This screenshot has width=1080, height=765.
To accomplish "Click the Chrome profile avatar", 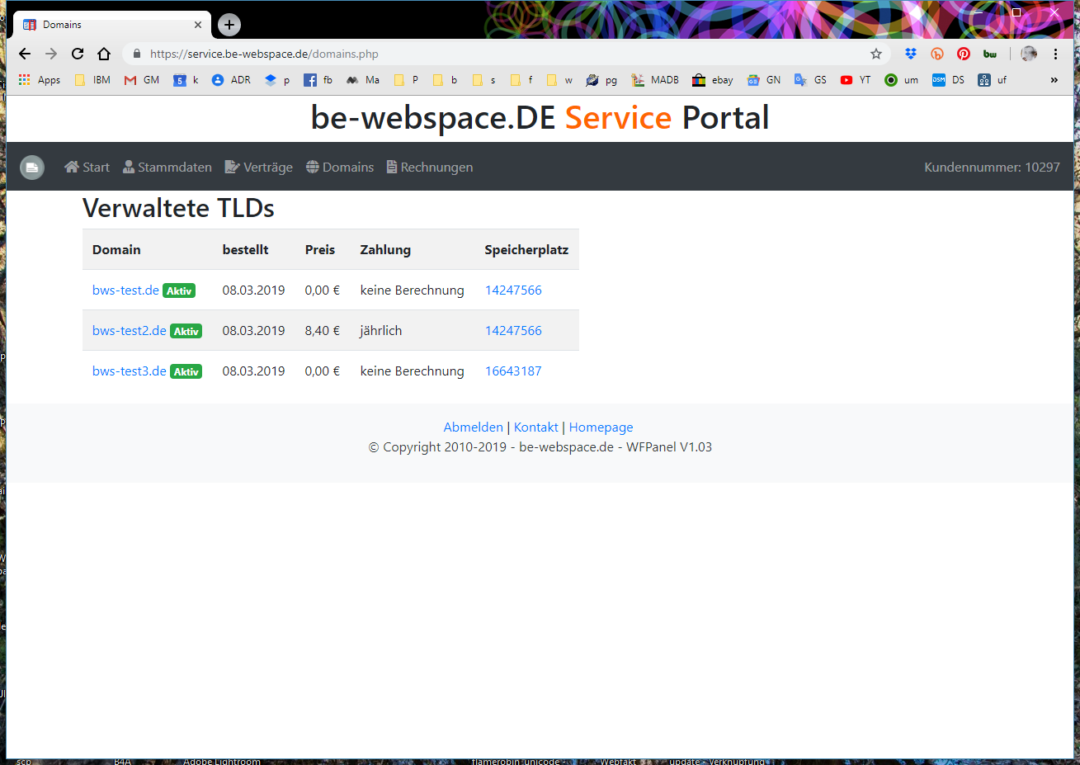I will click(x=1027, y=53).
